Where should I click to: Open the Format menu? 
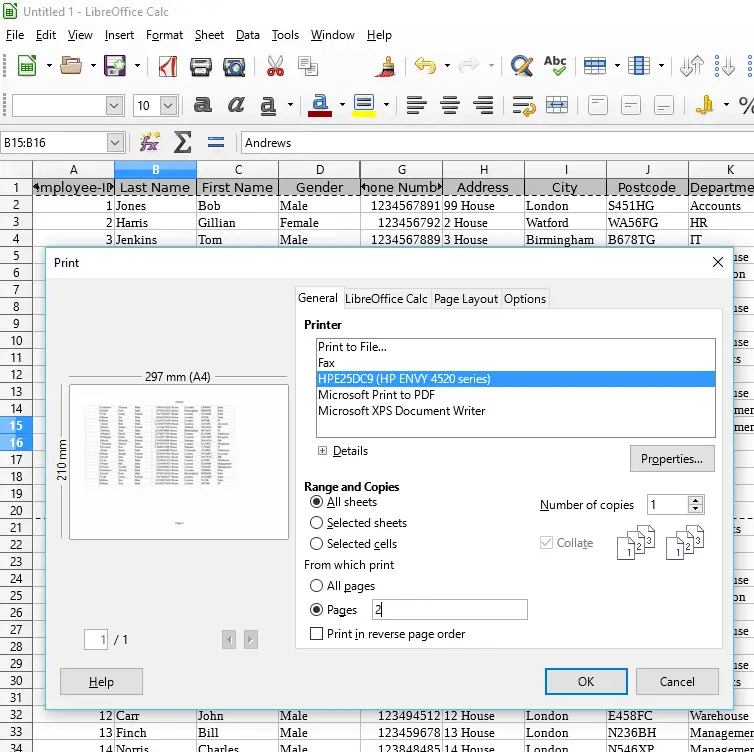[x=164, y=35]
